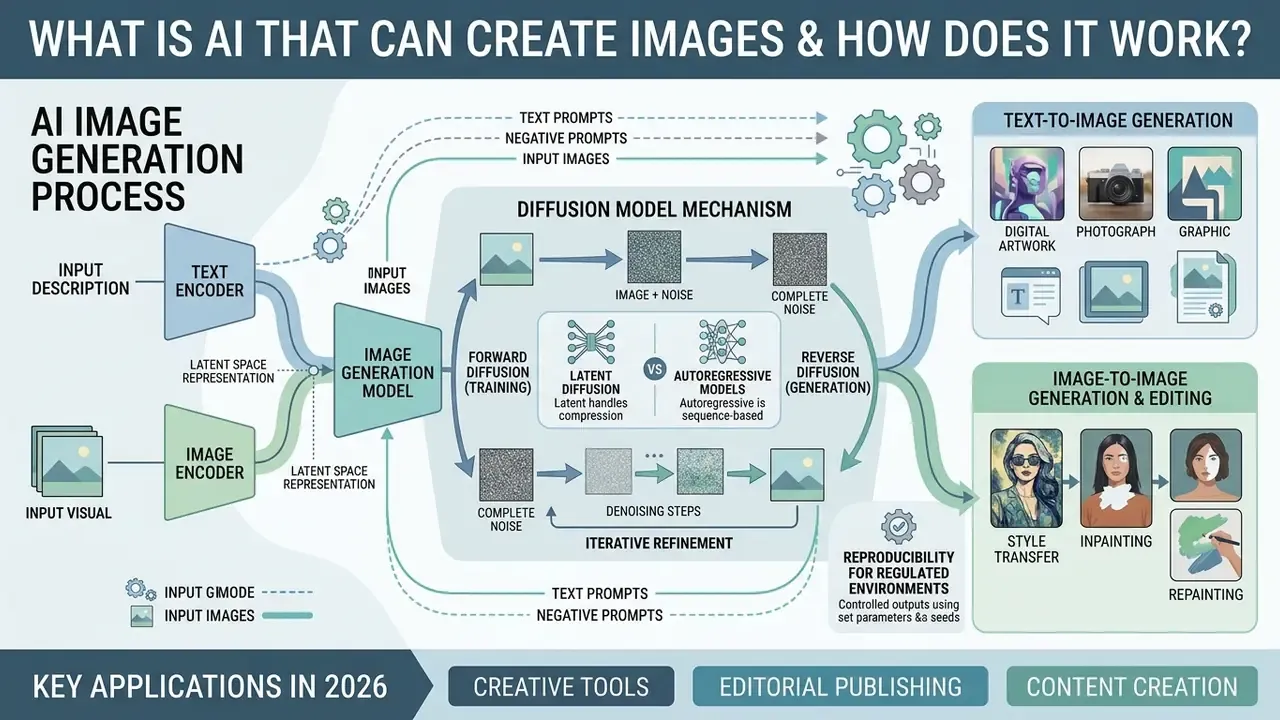
Task: Select the Content Creation button
Action: 1132,687
